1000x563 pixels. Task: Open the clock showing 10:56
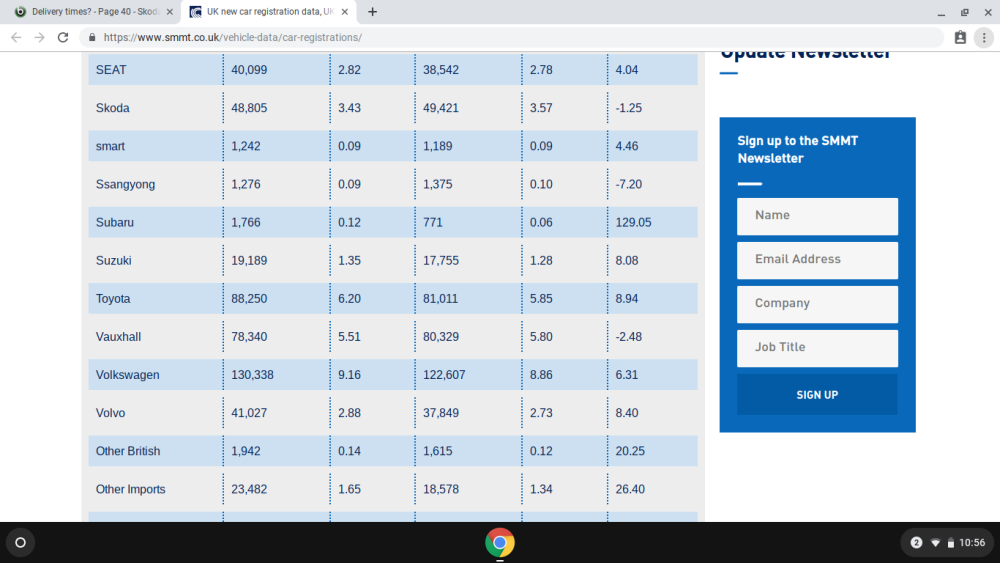coord(972,543)
